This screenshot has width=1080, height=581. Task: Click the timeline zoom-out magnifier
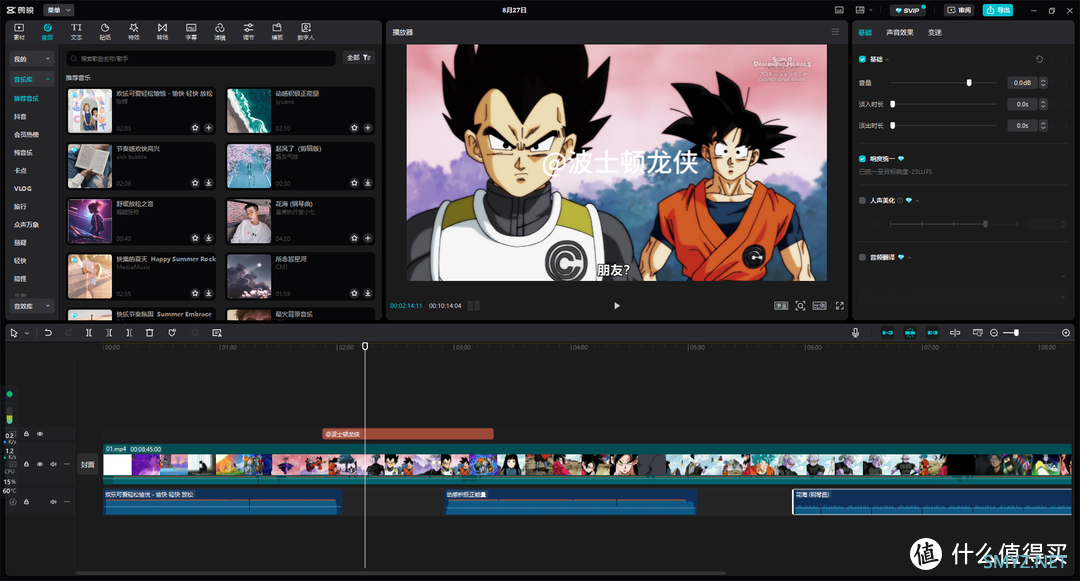tap(994, 332)
